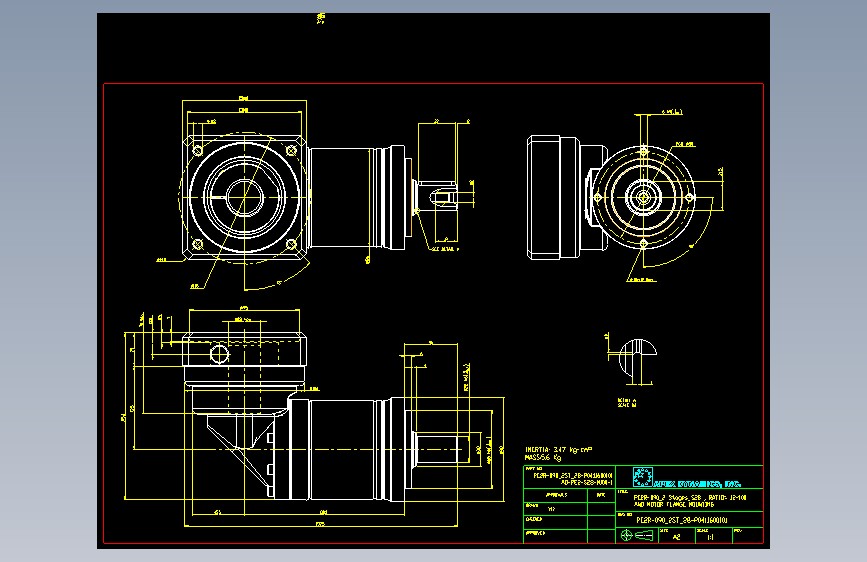Select the top-left square flange front view
The image size is (867, 562).
click(x=244, y=197)
